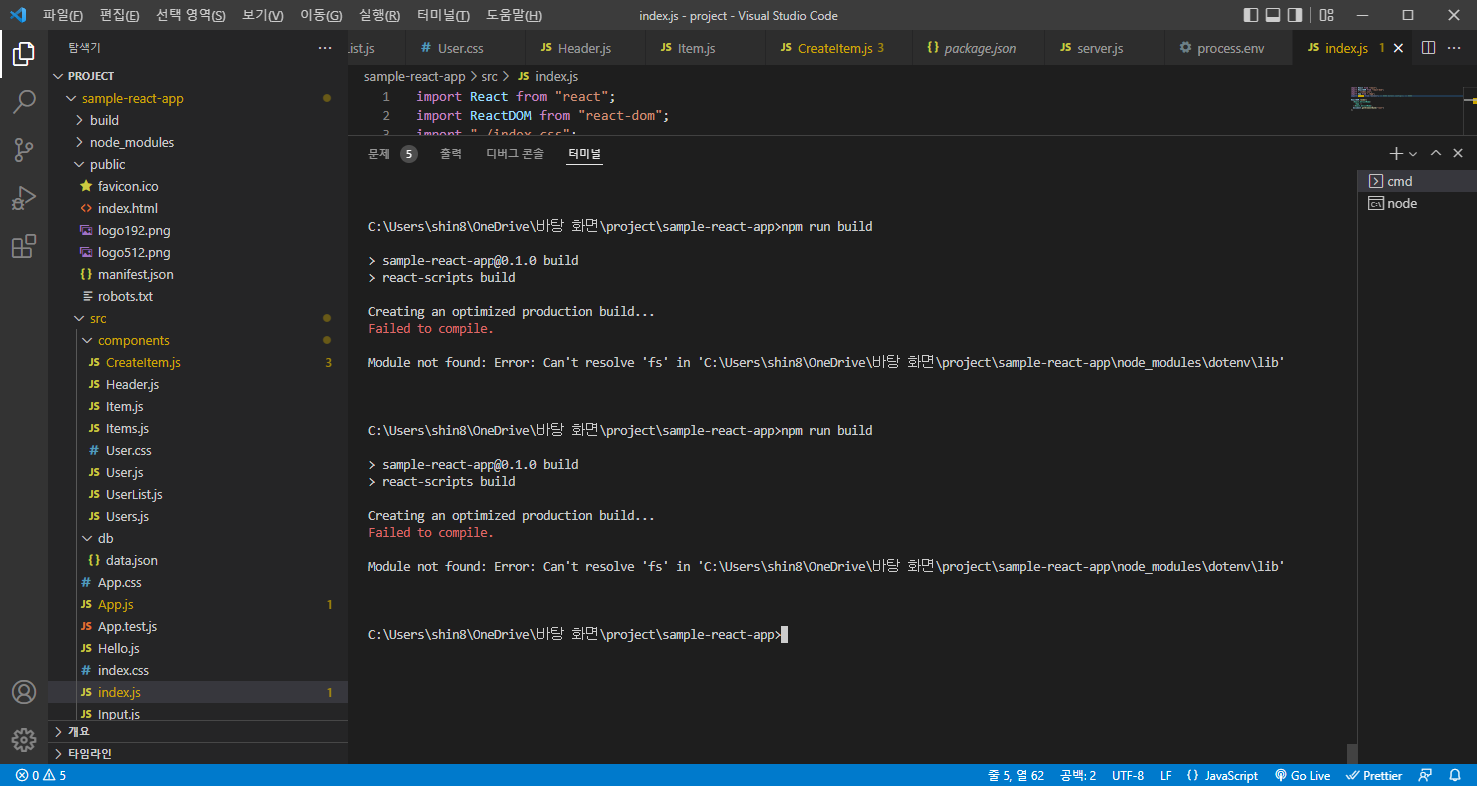Click the UTF-8 encoding status item

pos(1128,775)
